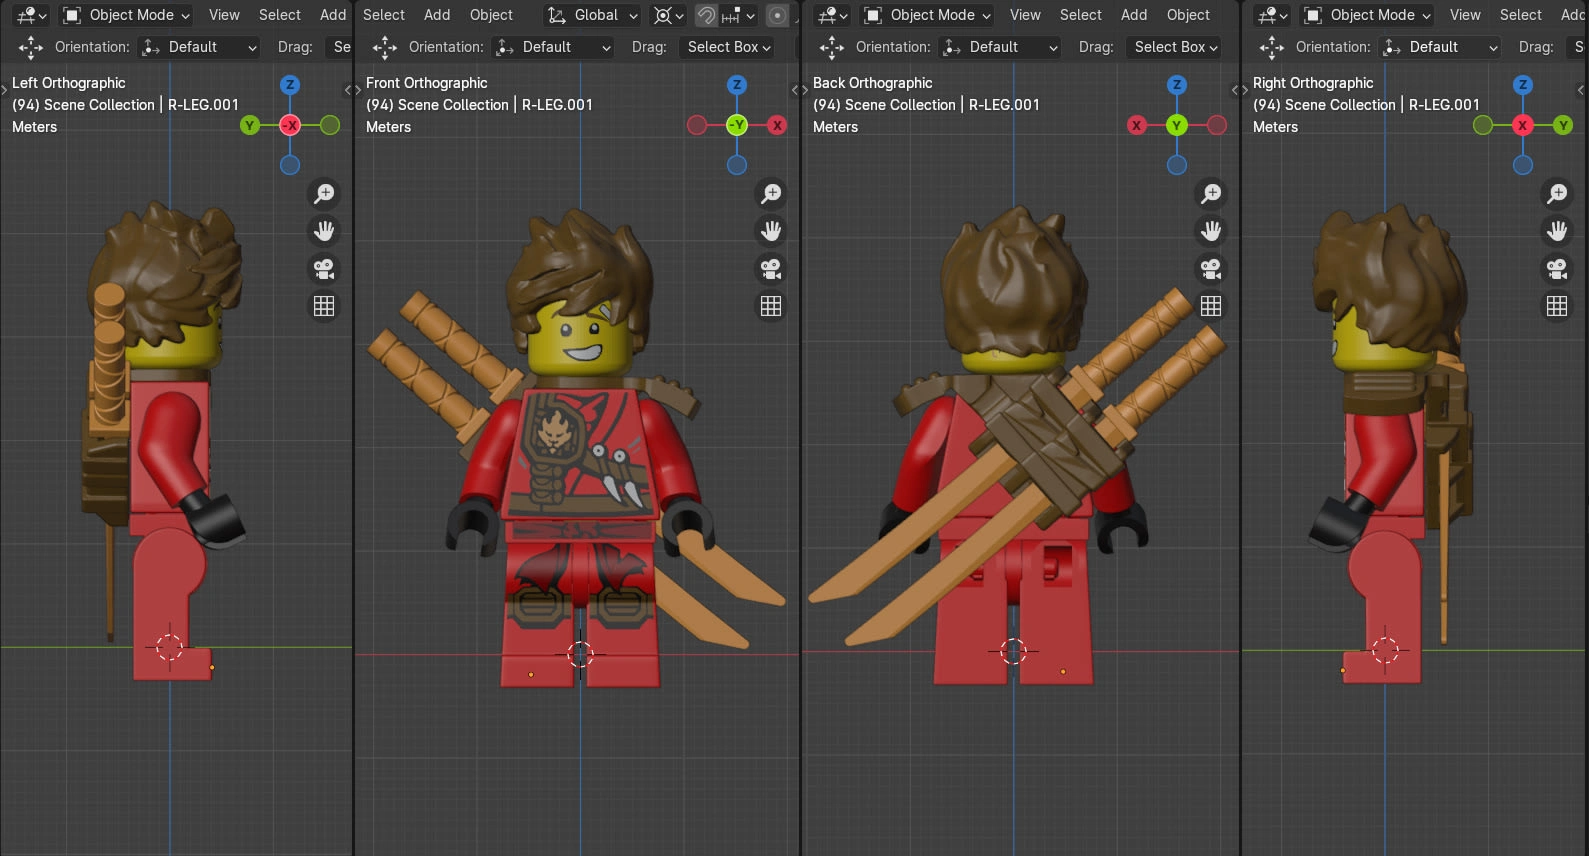Open View menu in Right Orthographic viewport header
Viewport: 1589px width, 856px height.
[x=1465, y=15]
